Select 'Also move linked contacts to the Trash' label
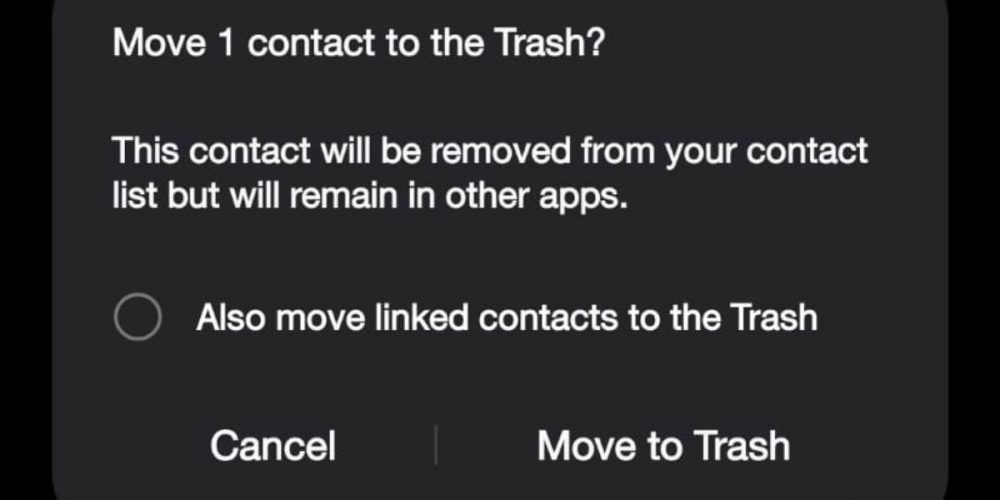The image size is (1000, 500). coord(506,318)
